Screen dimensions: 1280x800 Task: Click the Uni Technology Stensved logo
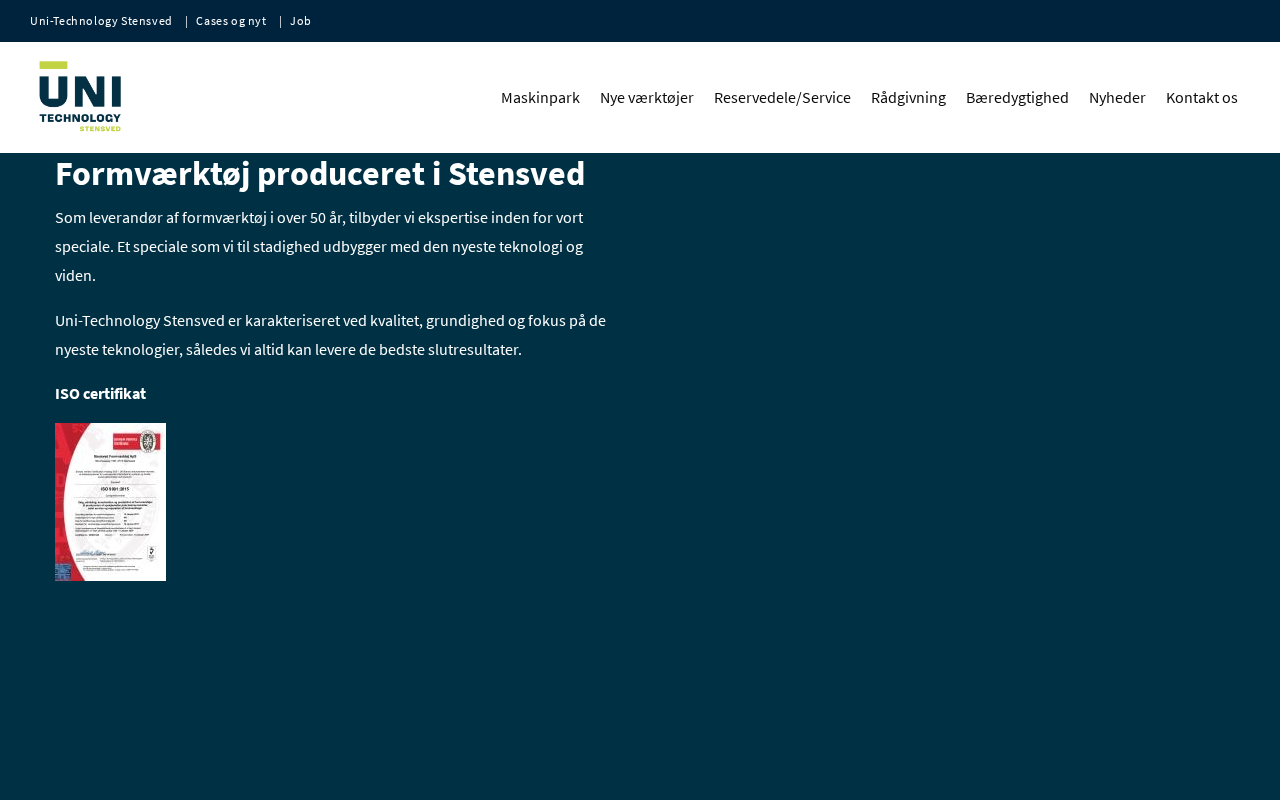pyautogui.click(x=80, y=97)
